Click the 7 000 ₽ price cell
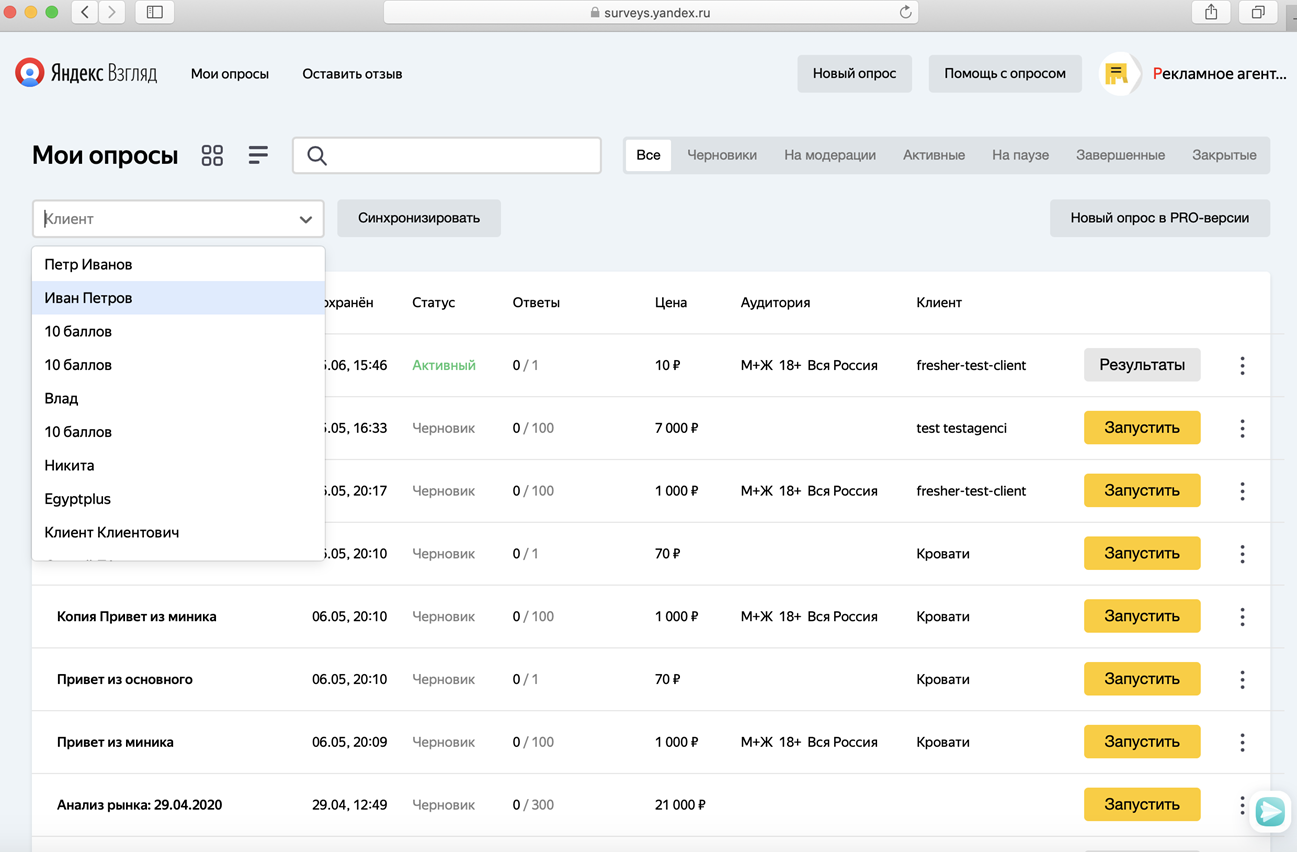Screen dimensions: 1297x852 click(677, 428)
